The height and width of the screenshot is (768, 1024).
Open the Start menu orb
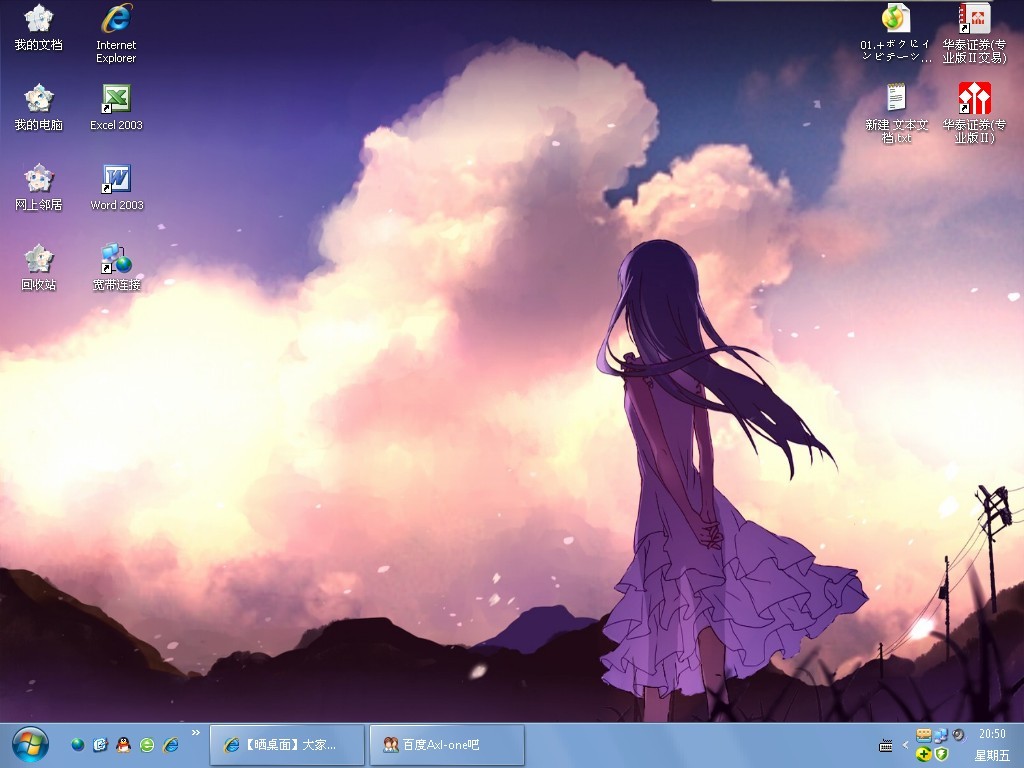(x=30, y=745)
